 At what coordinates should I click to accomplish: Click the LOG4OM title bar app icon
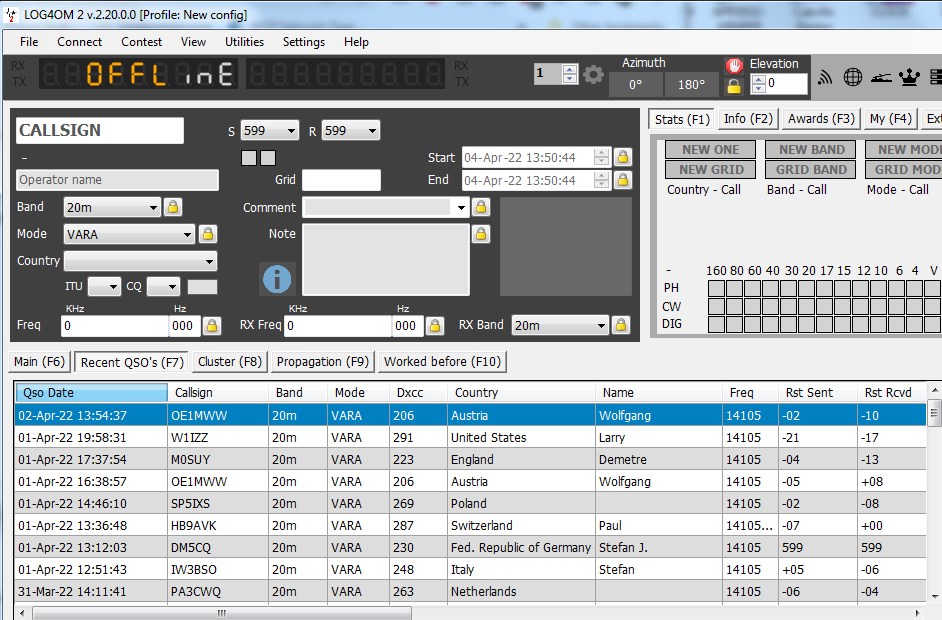click(11, 15)
